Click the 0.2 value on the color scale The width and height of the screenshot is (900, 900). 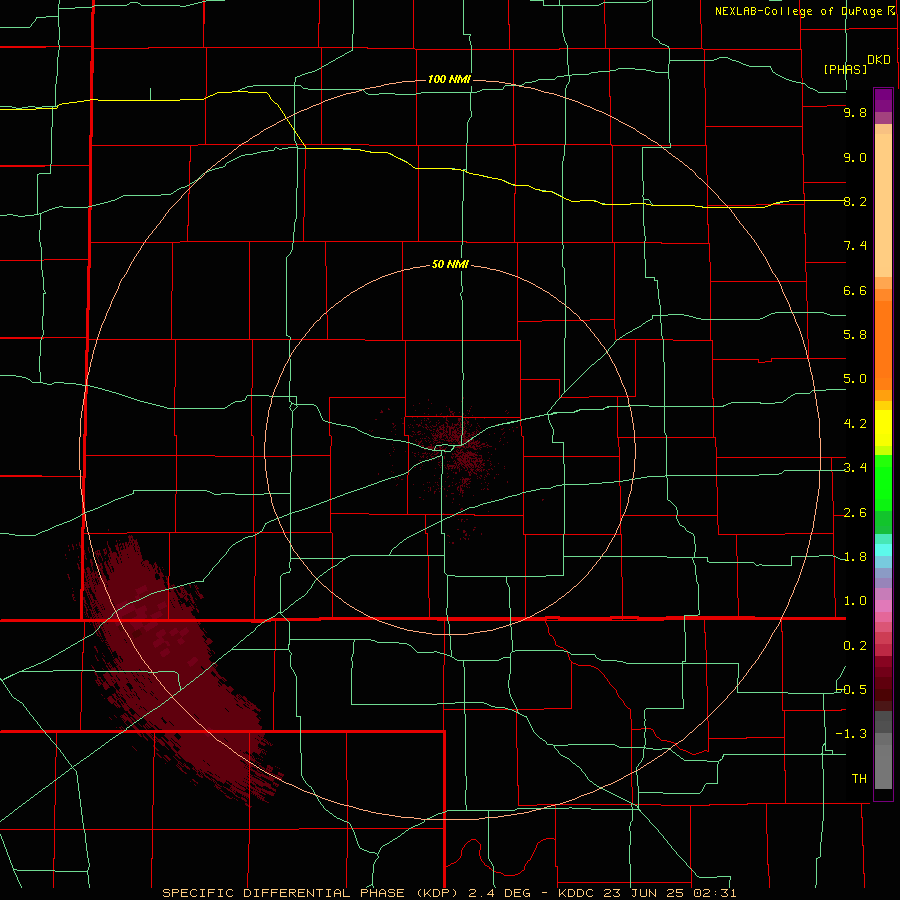click(x=855, y=646)
